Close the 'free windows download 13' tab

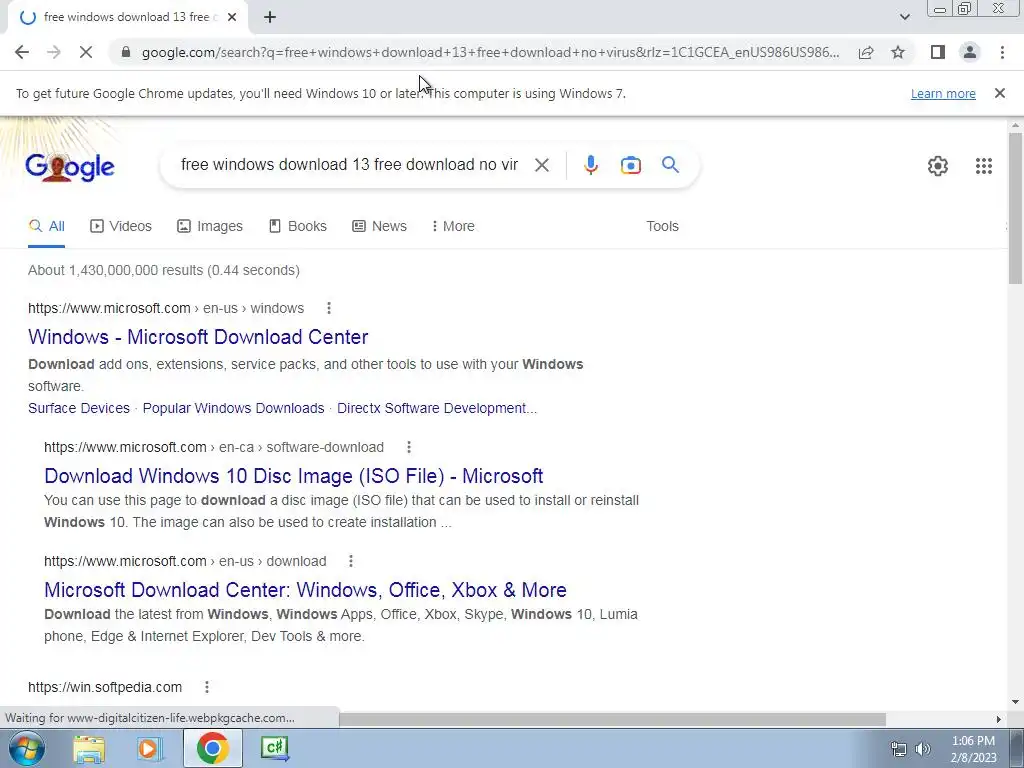click(x=232, y=18)
